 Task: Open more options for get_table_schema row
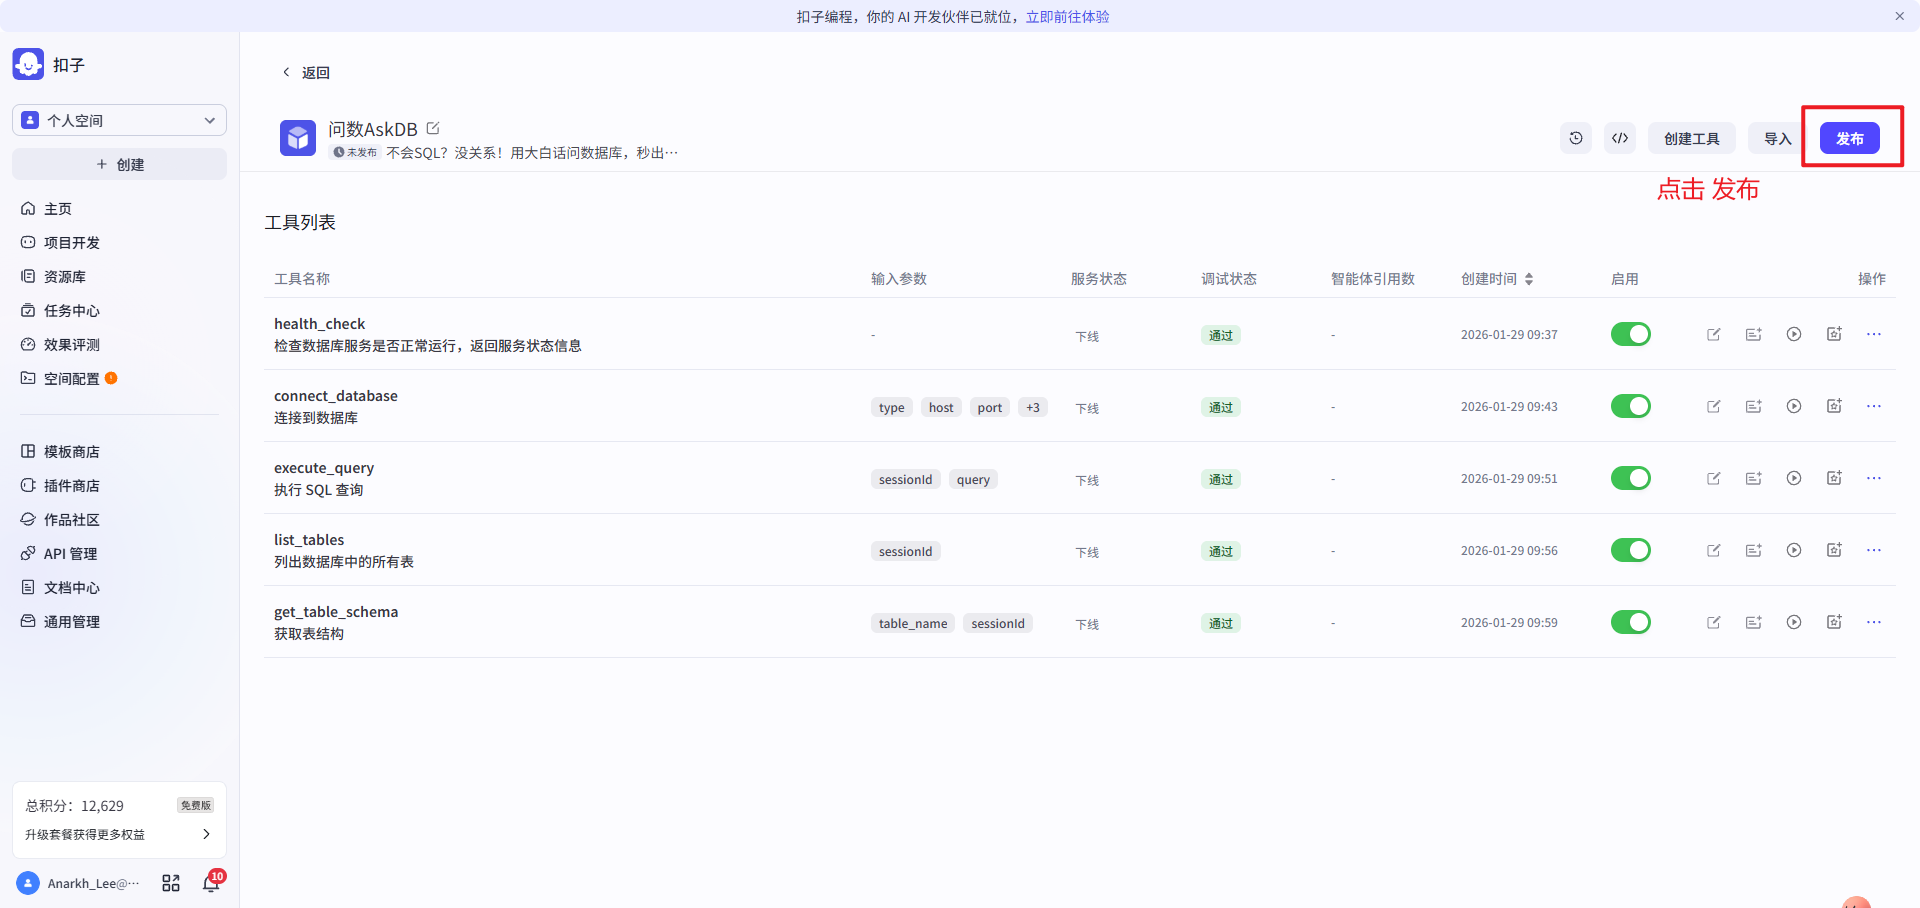click(1874, 622)
